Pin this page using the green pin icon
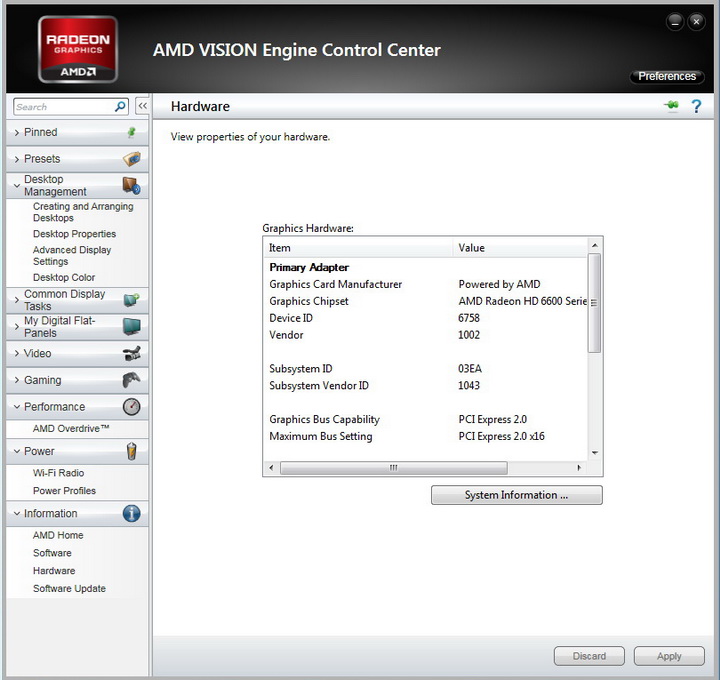720x680 pixels. click(x=672, y=106)
